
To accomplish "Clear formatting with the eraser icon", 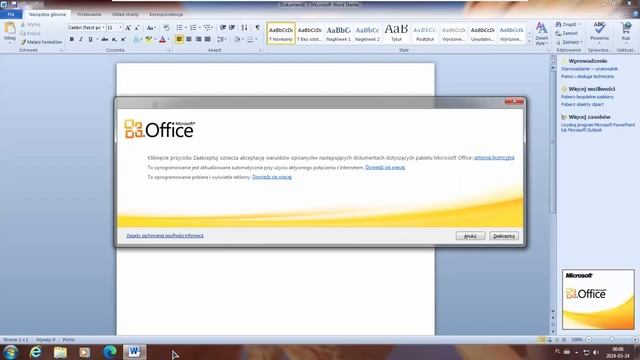I will pos(166,27).
